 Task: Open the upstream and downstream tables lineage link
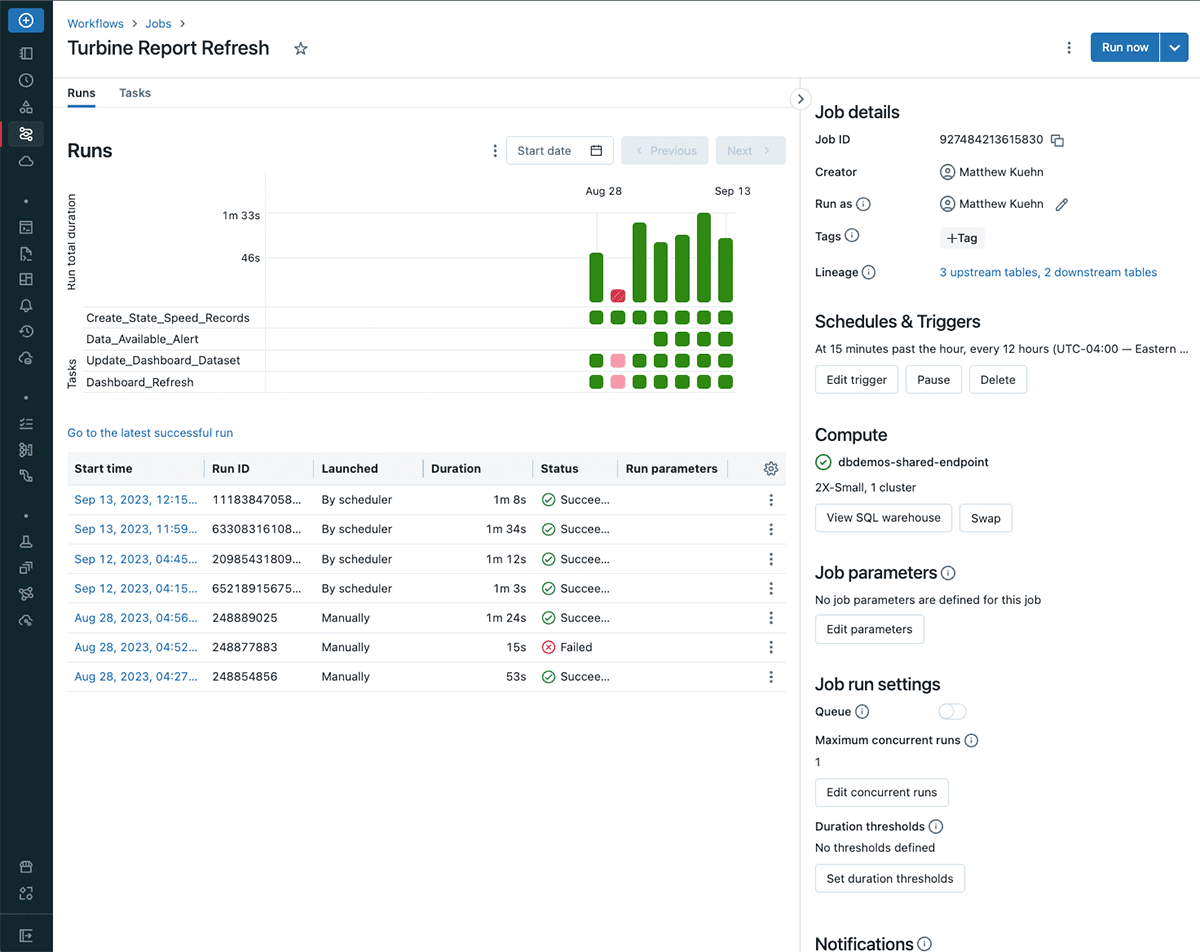pos(1048,272)
